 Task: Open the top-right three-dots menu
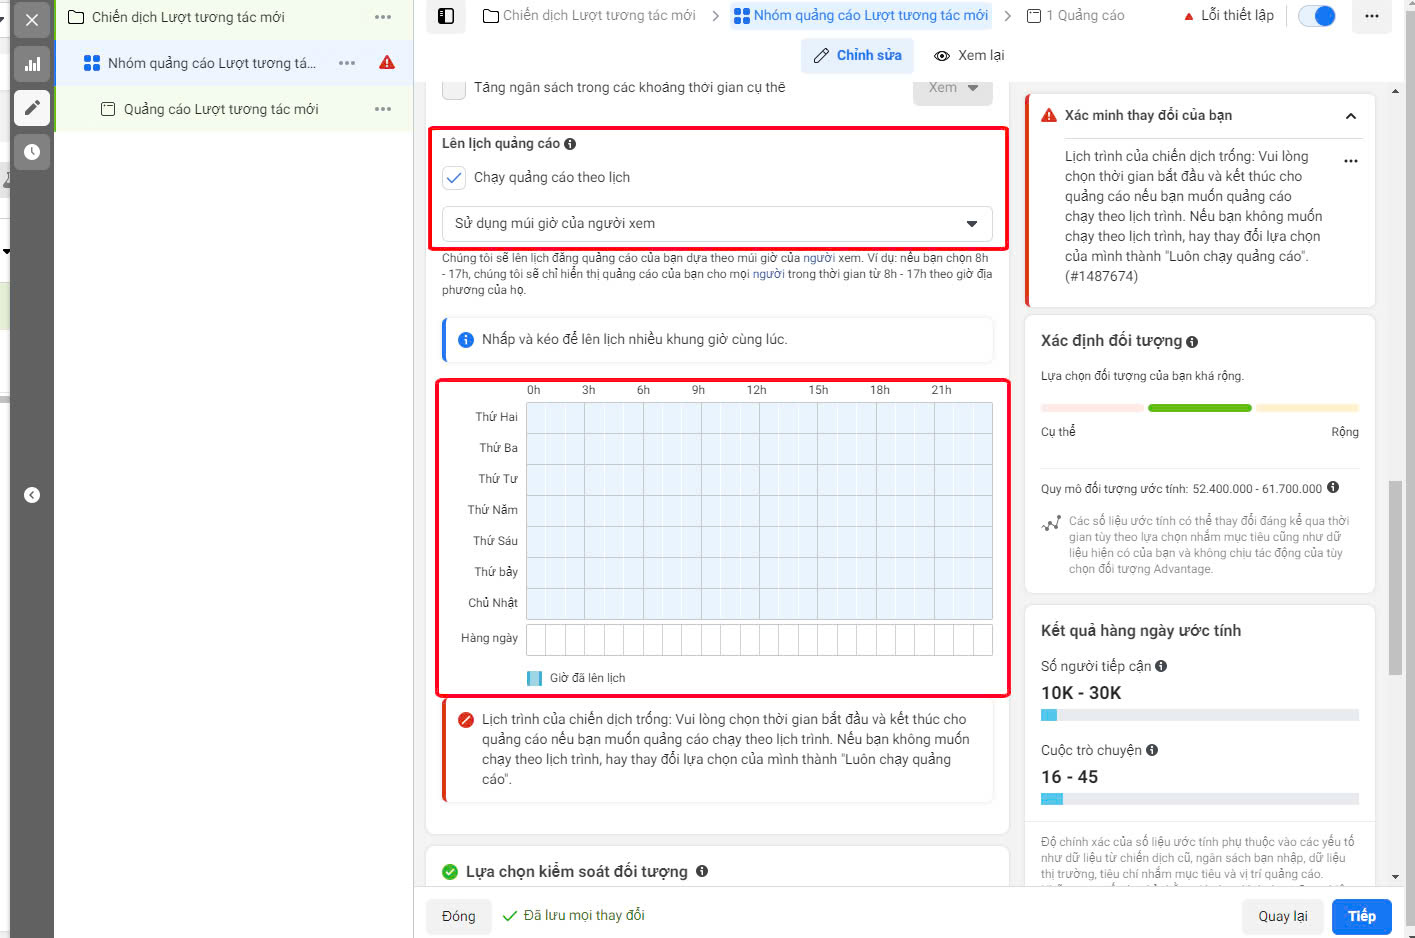1371,16
